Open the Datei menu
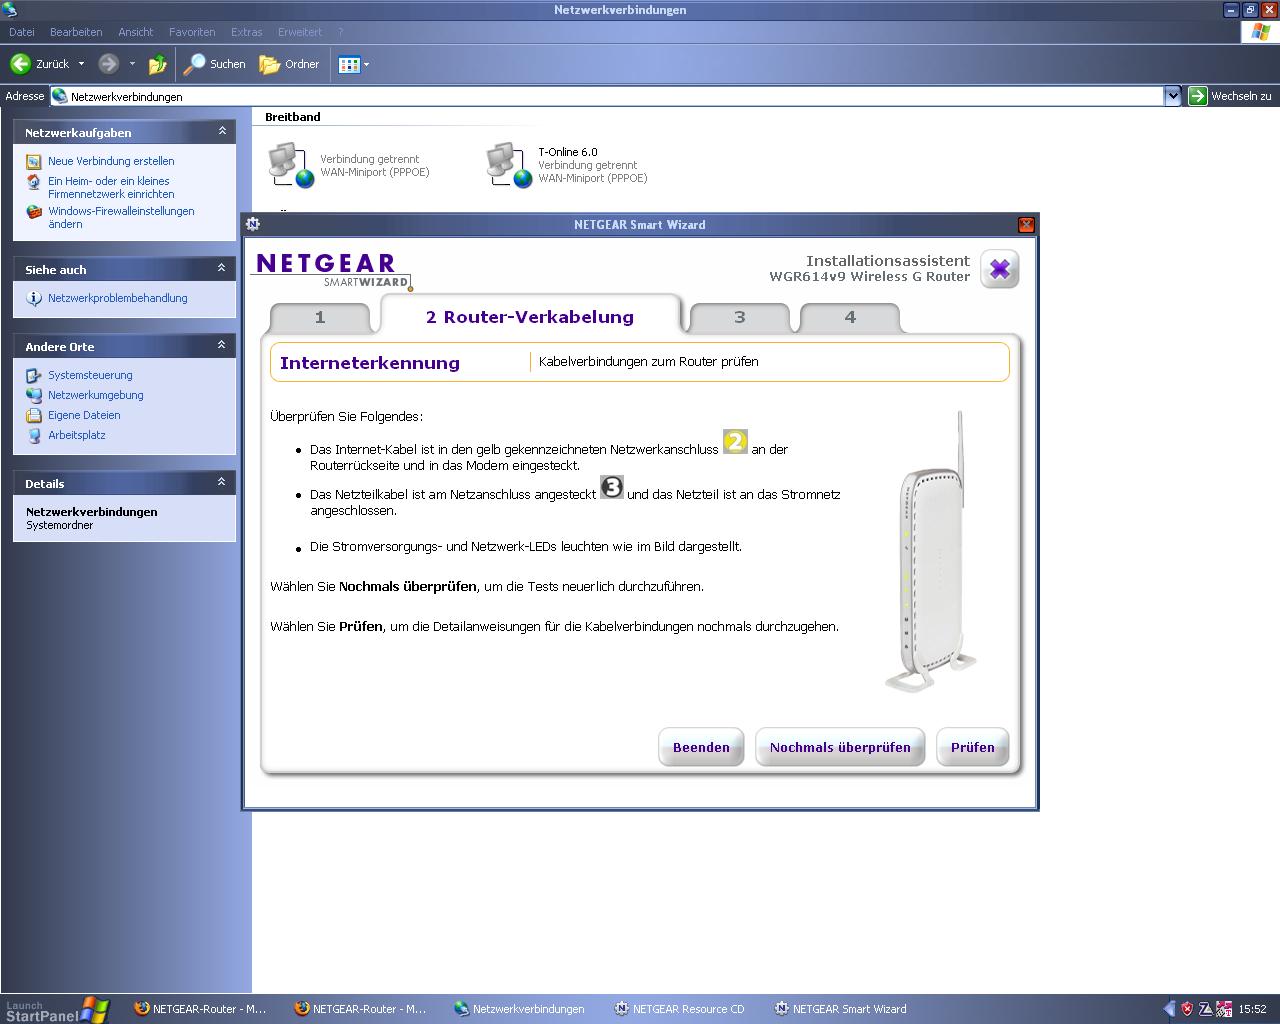 click(x=22, y=32)
